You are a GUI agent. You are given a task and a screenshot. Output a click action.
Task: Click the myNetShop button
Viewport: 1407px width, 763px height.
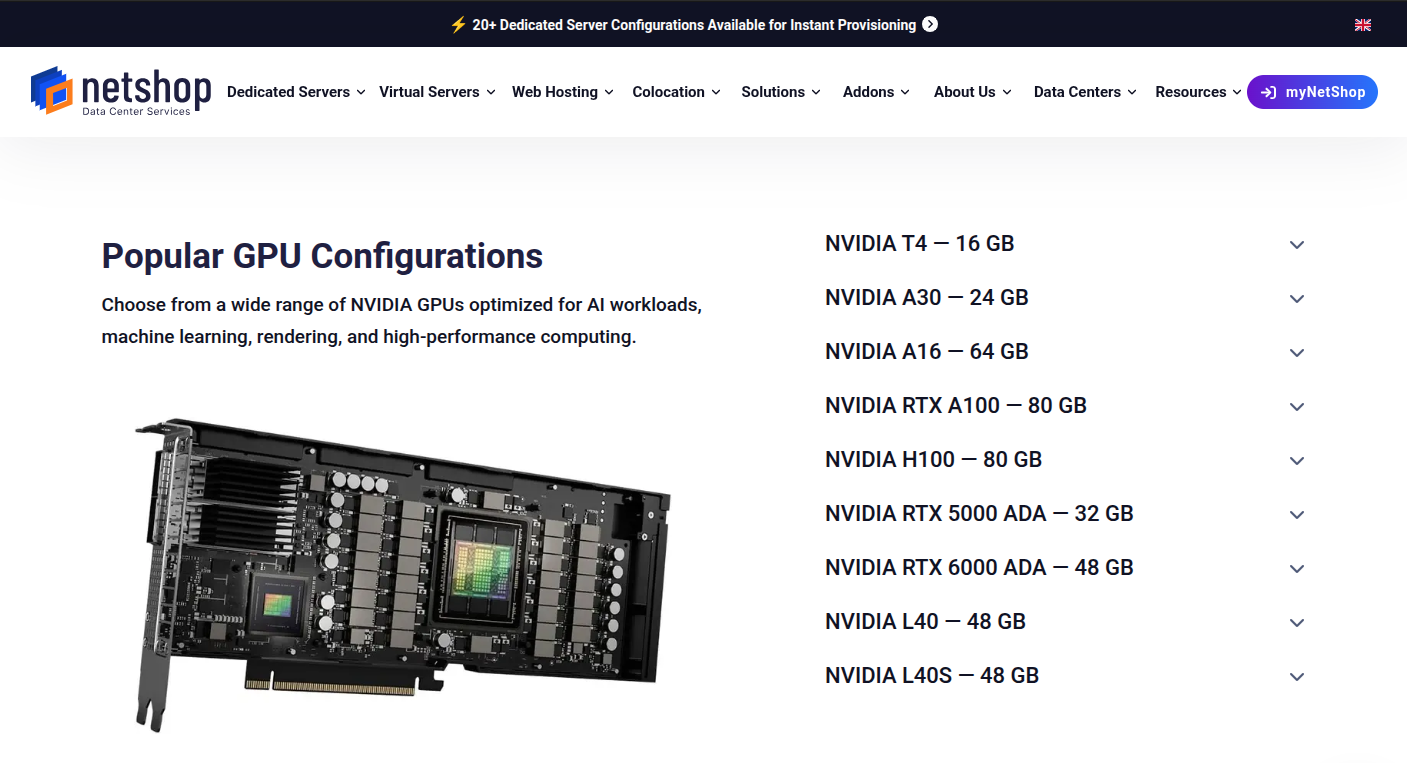click(1312, 91)
